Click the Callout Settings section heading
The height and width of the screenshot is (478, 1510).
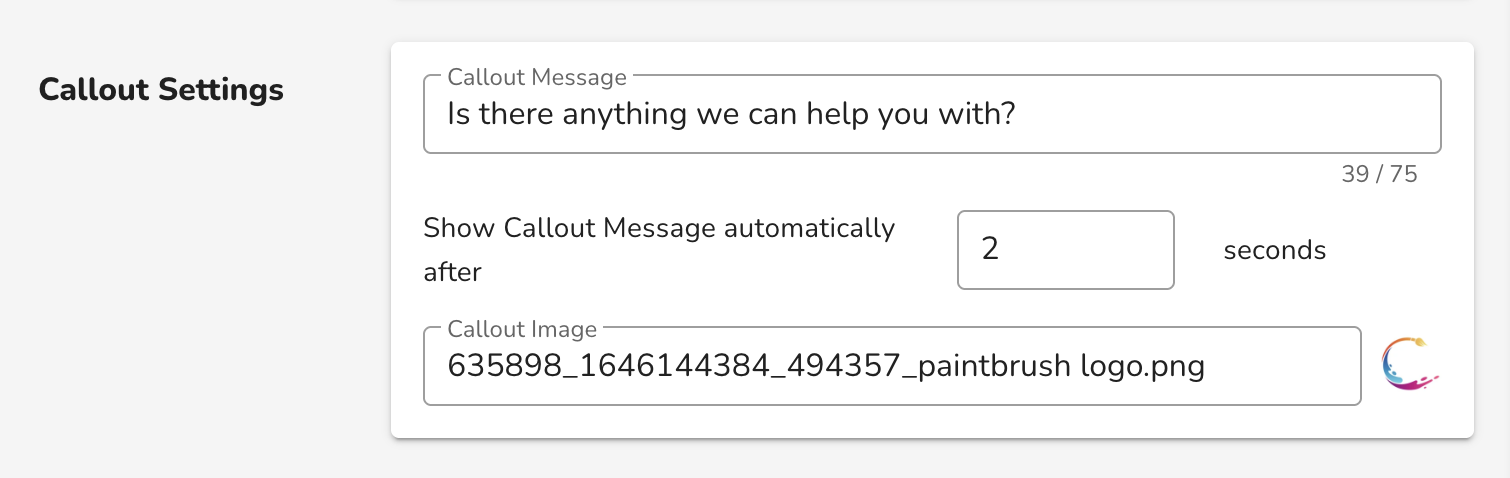[161, 90]
